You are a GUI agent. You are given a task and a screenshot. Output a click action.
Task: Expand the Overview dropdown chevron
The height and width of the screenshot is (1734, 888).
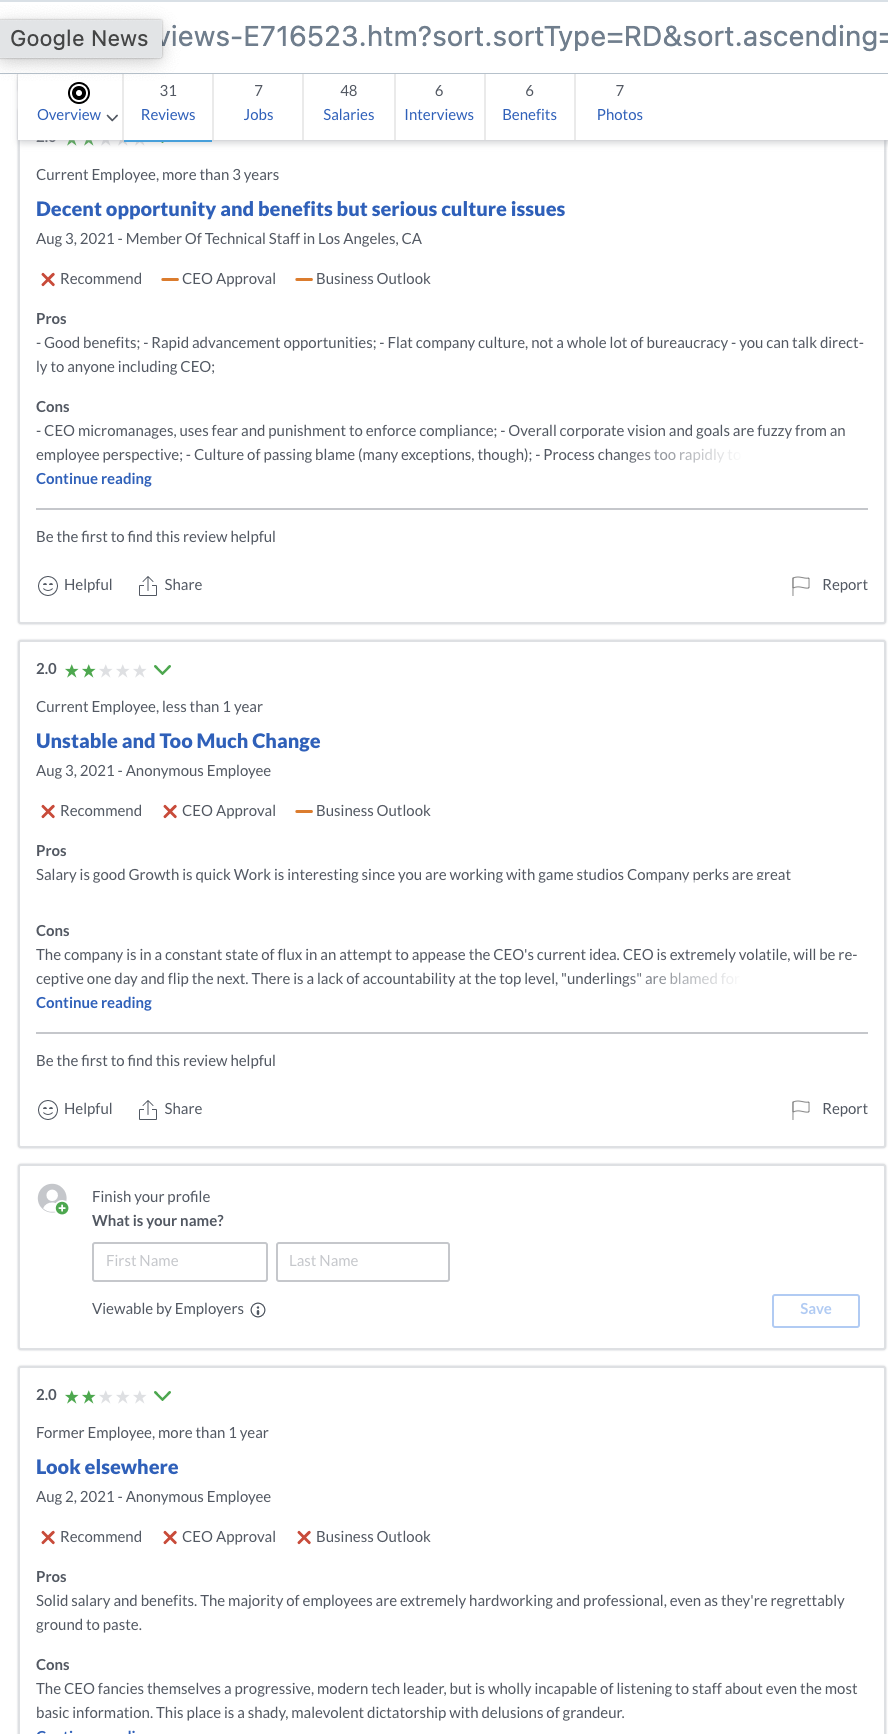(112, 117)
